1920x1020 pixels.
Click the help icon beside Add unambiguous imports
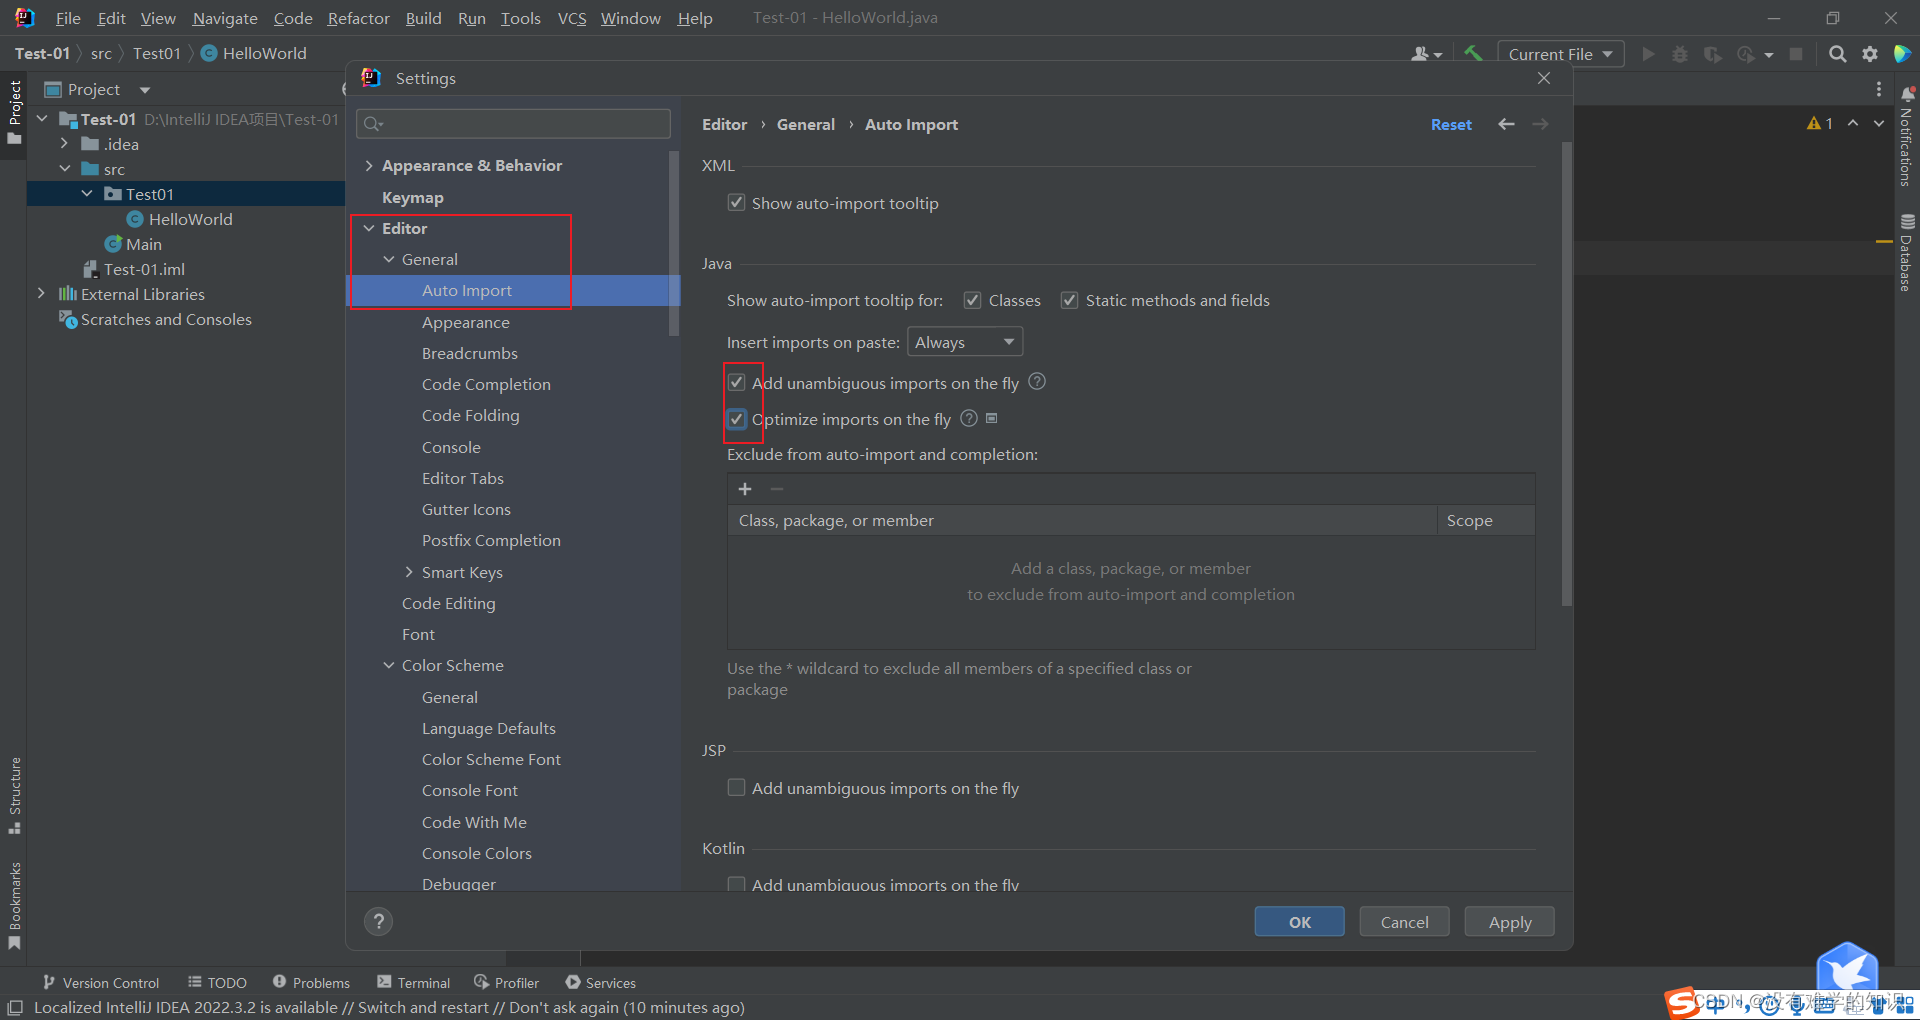click(1037, 381)
